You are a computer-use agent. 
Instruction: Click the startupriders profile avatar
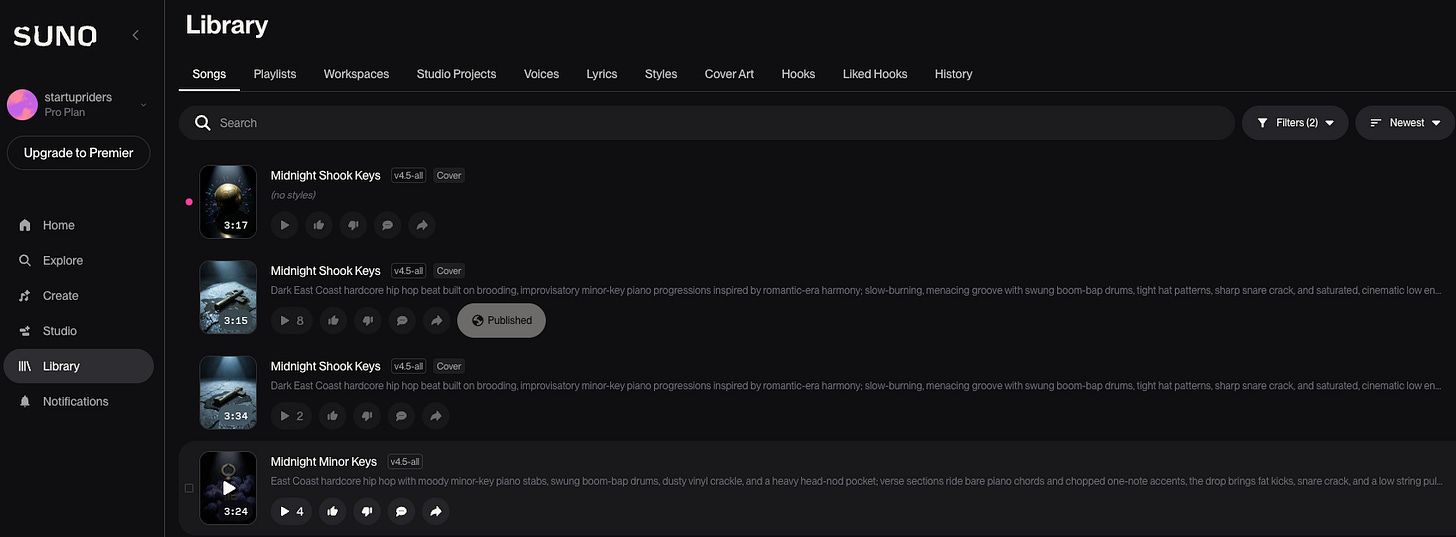(x=22, y=104)
